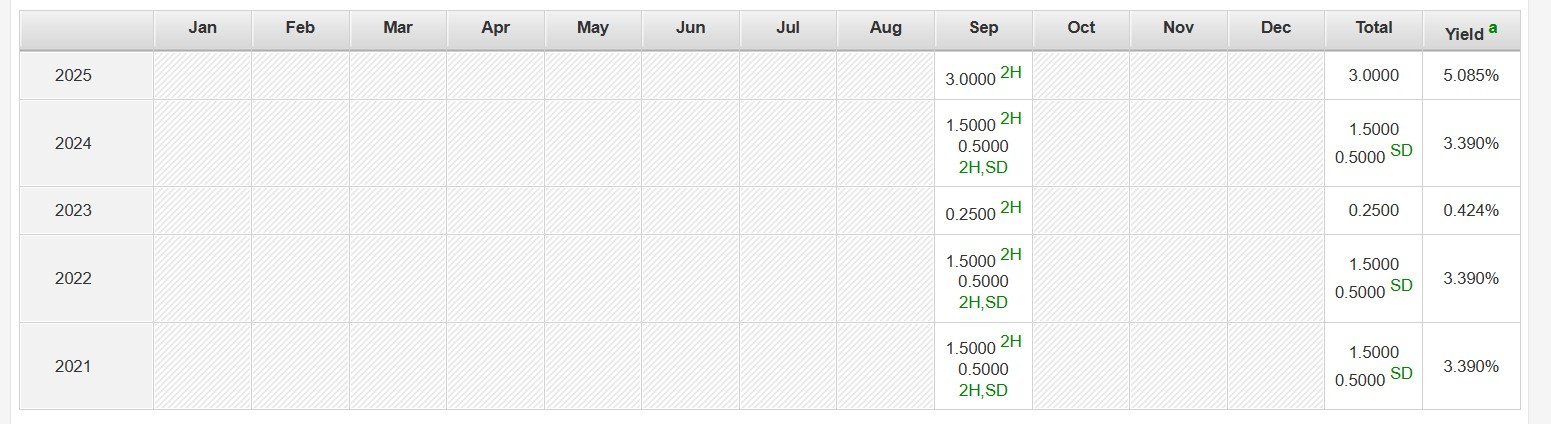1551x424 pixels.
Task: Click the 2021 row label
Action: [x=73, y=366]
